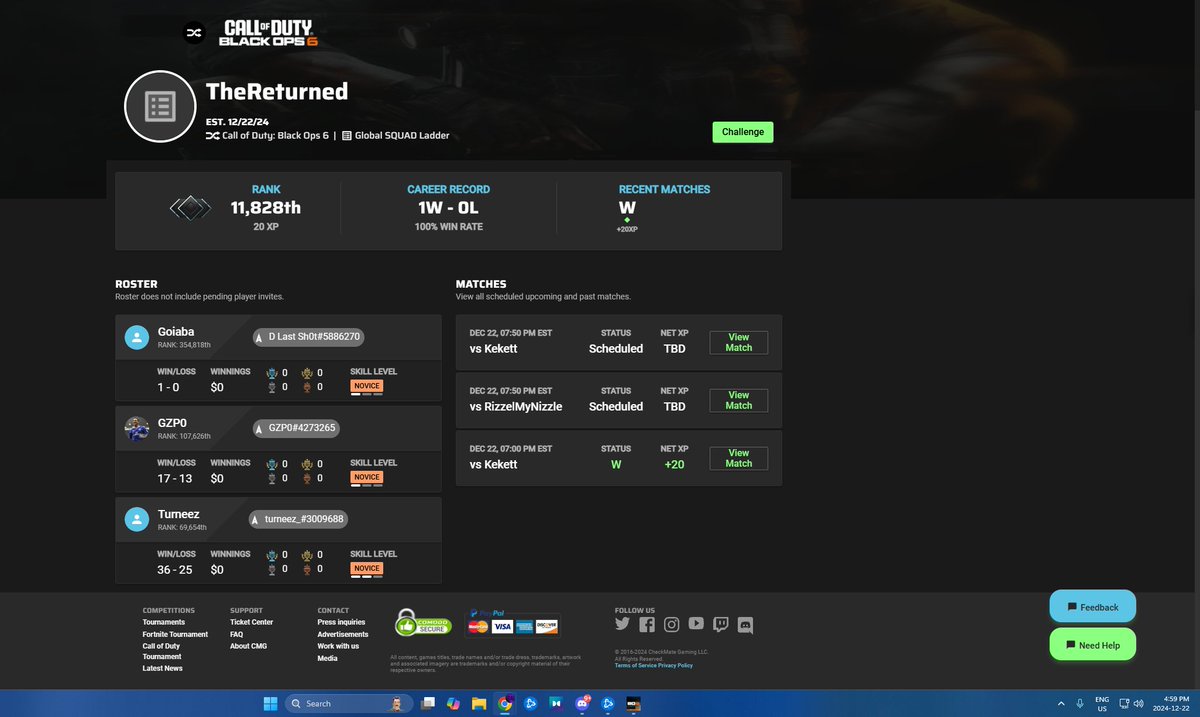The width and height of the screenshot is (1200, 717).
Task: Click the Comodo Secure badge
Action: [x=423, y=622]
